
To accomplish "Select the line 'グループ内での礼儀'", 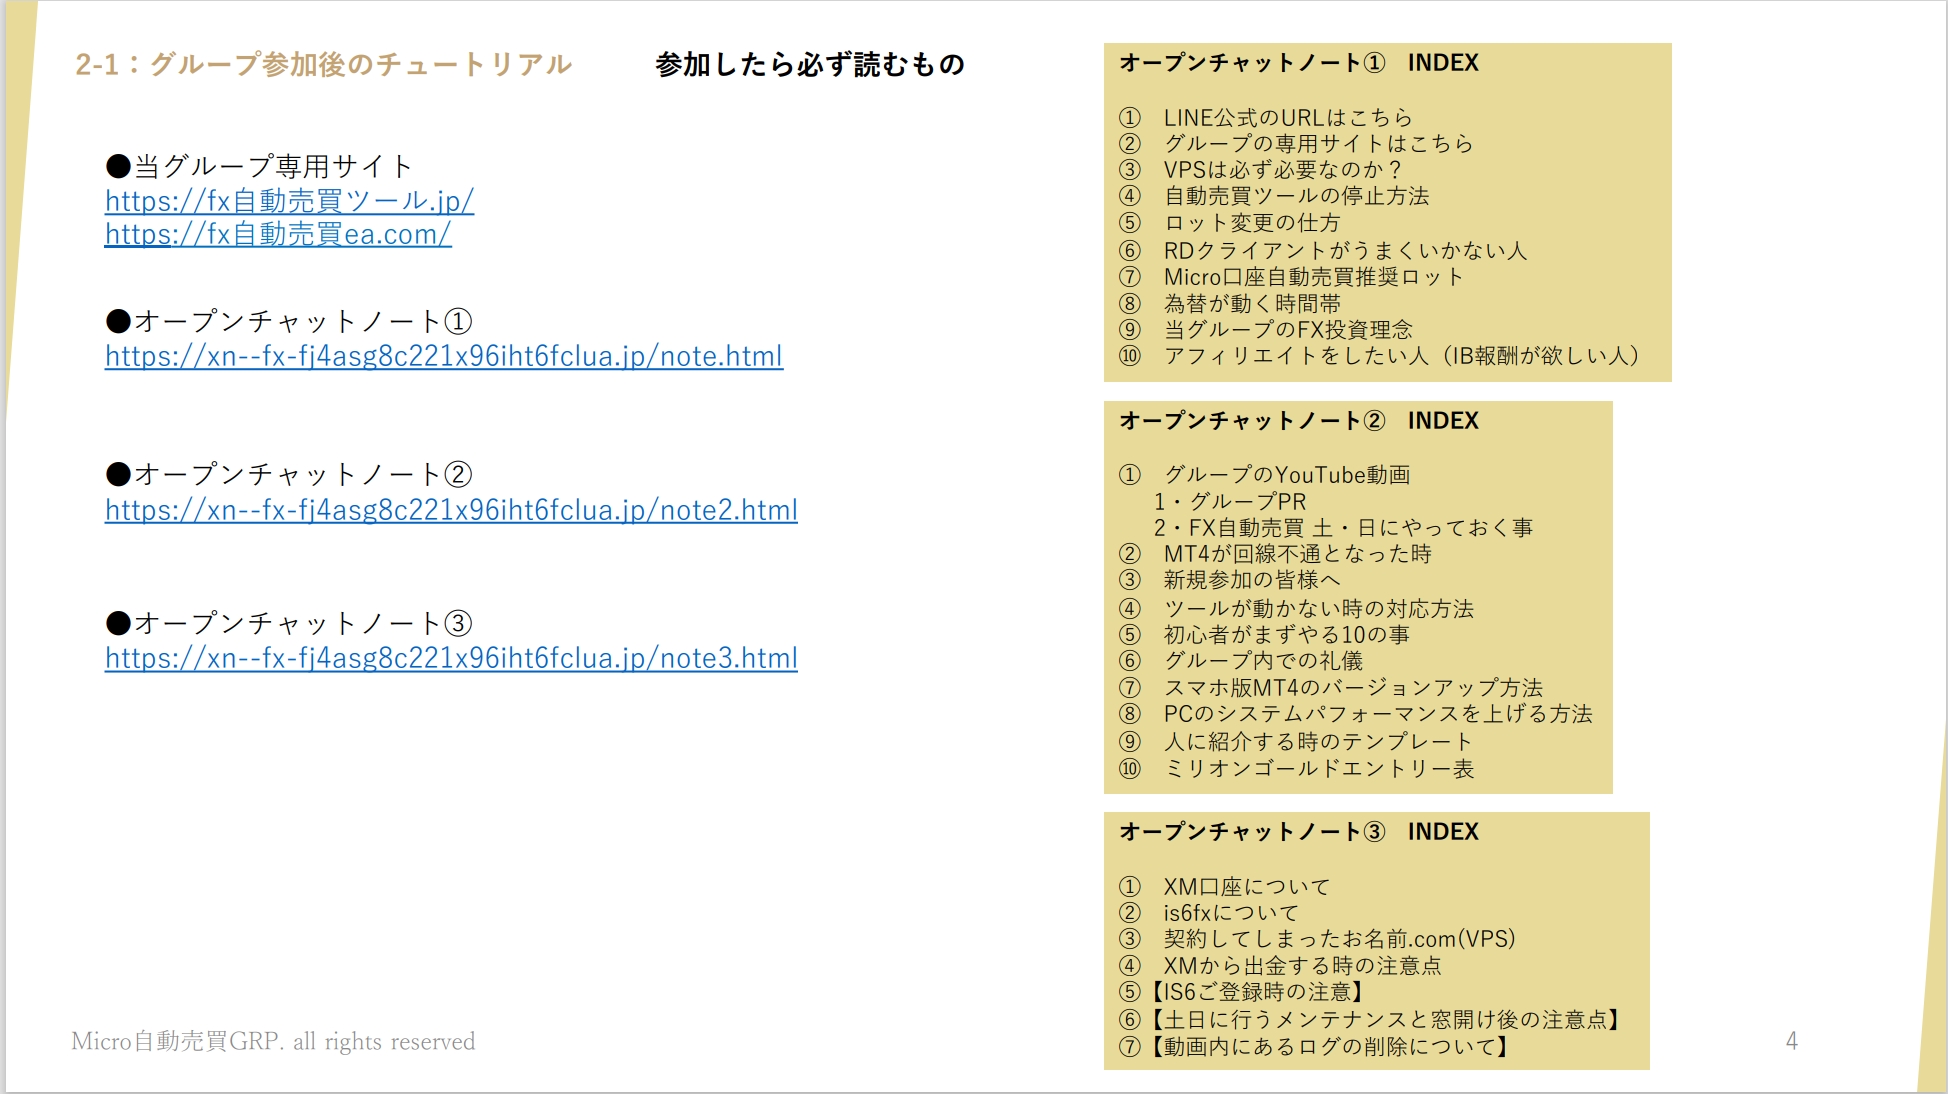I will tap(1263, 660).
